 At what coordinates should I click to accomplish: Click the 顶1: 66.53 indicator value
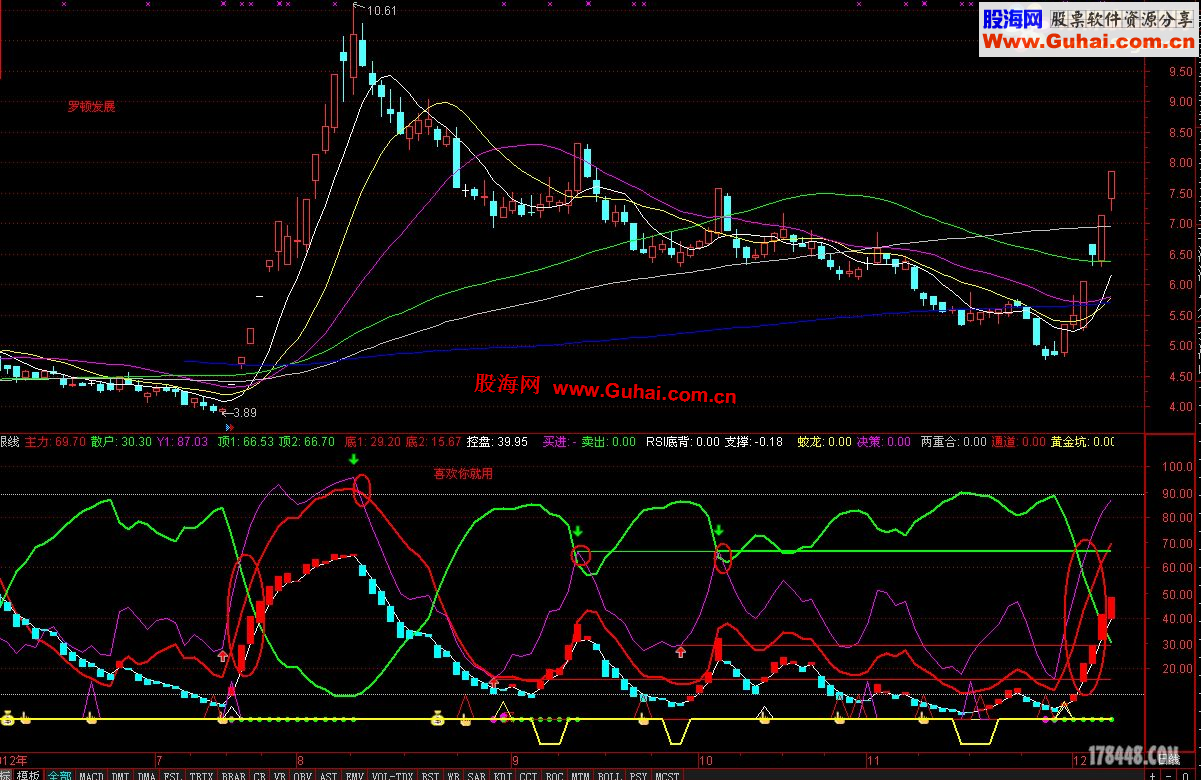(x=245, y=441)
